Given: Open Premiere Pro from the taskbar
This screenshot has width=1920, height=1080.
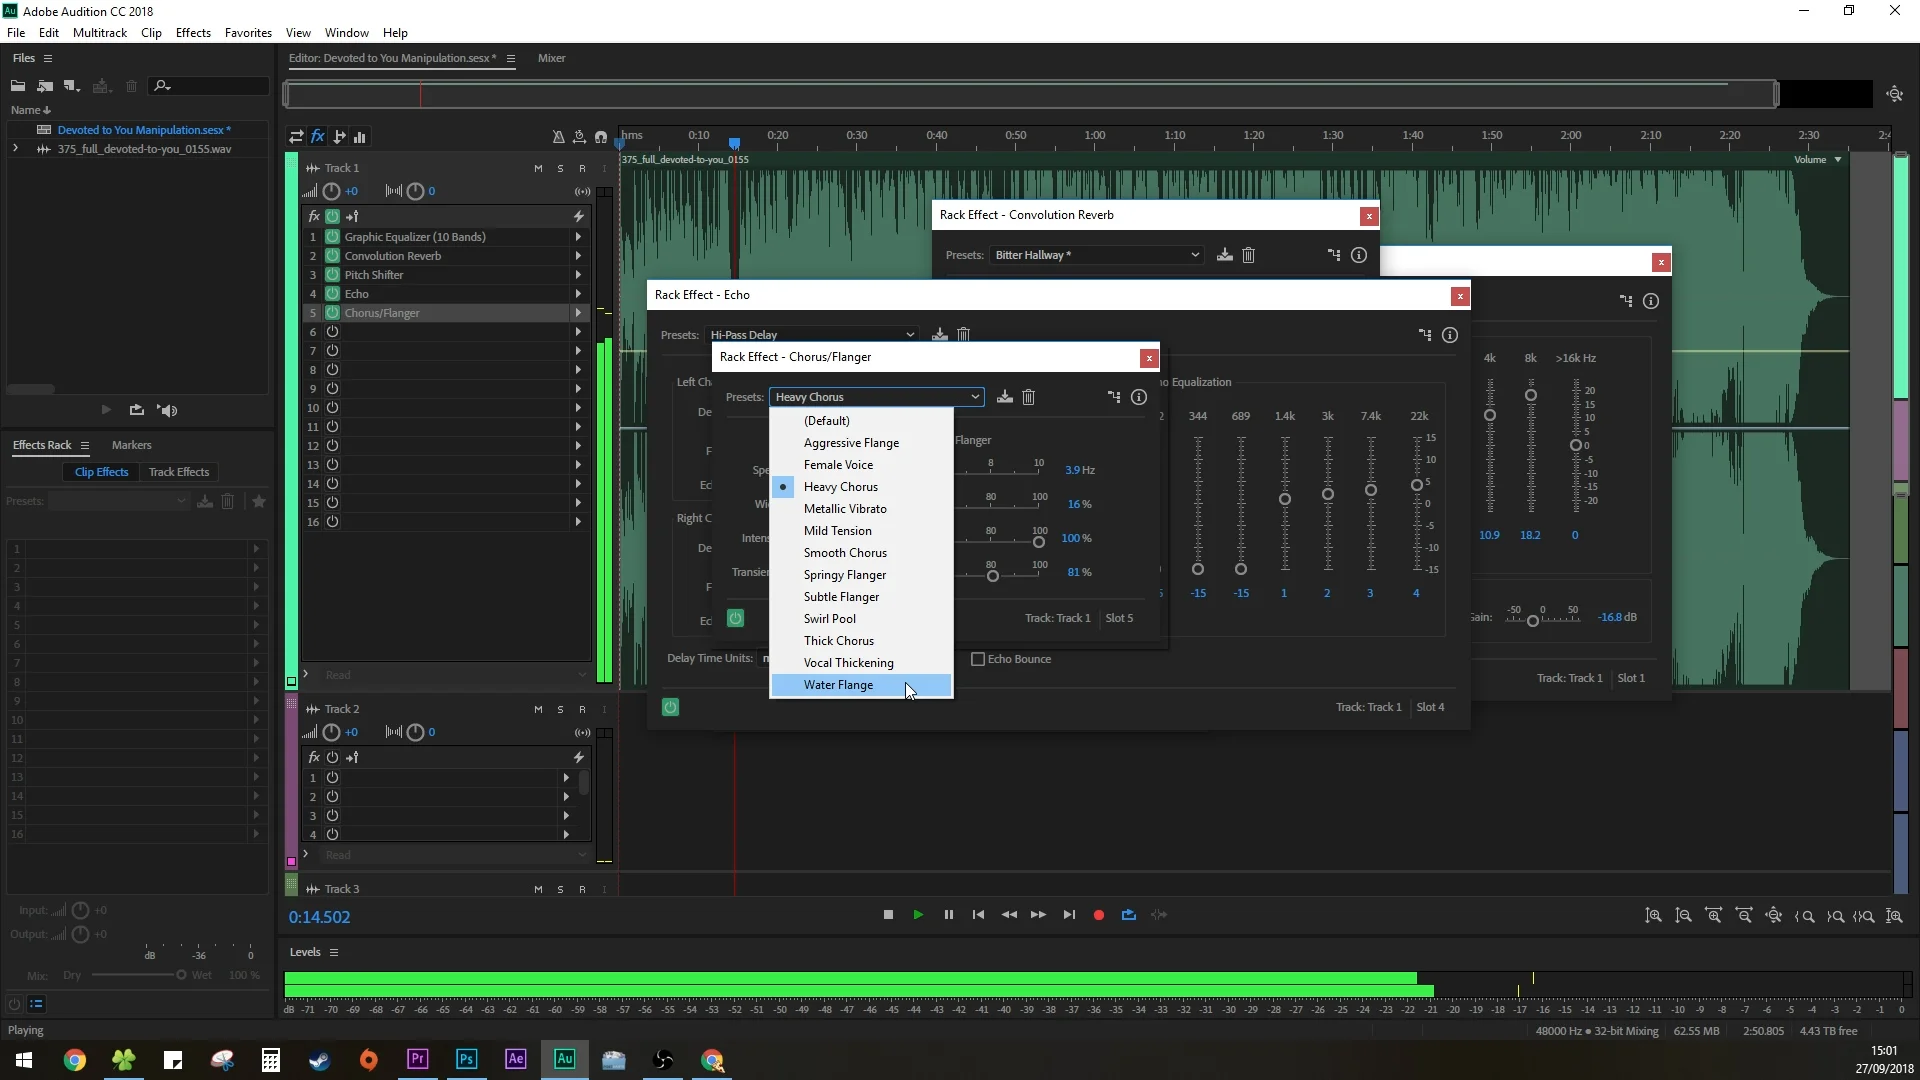Looking at the screenshot, I should pos(418,1059).
